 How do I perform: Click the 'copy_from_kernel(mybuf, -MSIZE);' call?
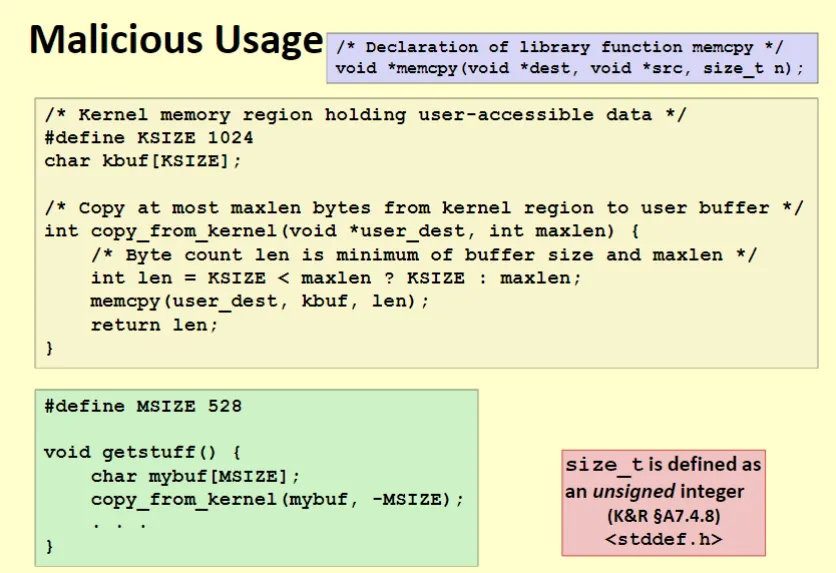(277, 499)
